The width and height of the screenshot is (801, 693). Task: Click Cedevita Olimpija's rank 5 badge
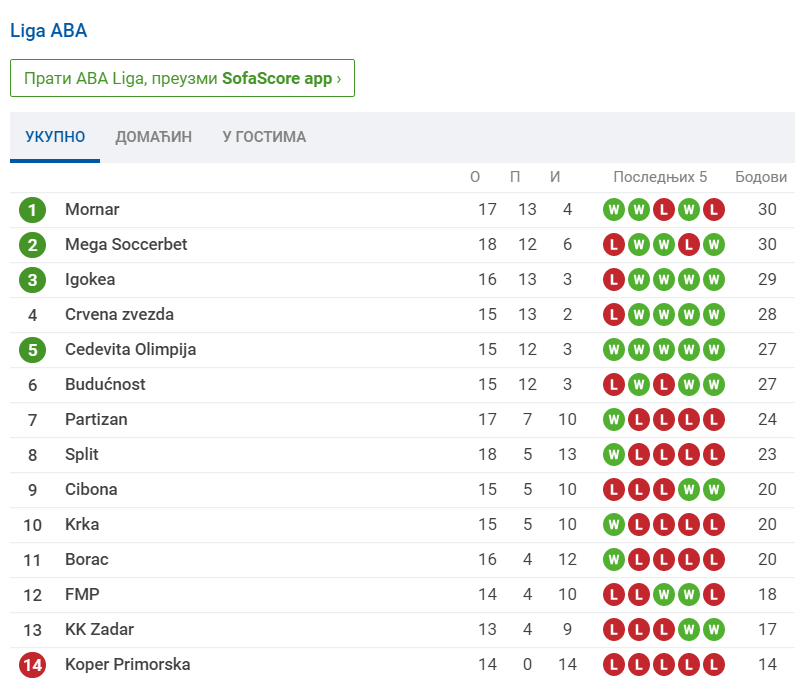click(x=32, y=350)
